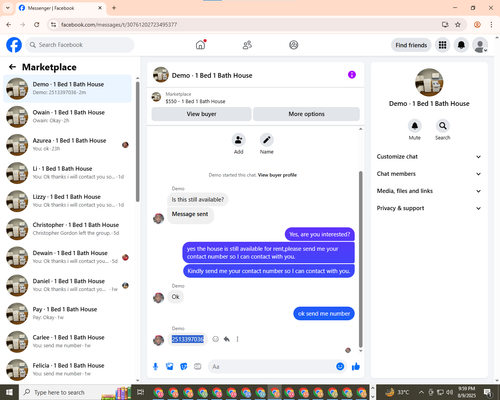Click the conversation list scrollbar
500x400 pixels.
pyautogui.click(x=137, y=142)
